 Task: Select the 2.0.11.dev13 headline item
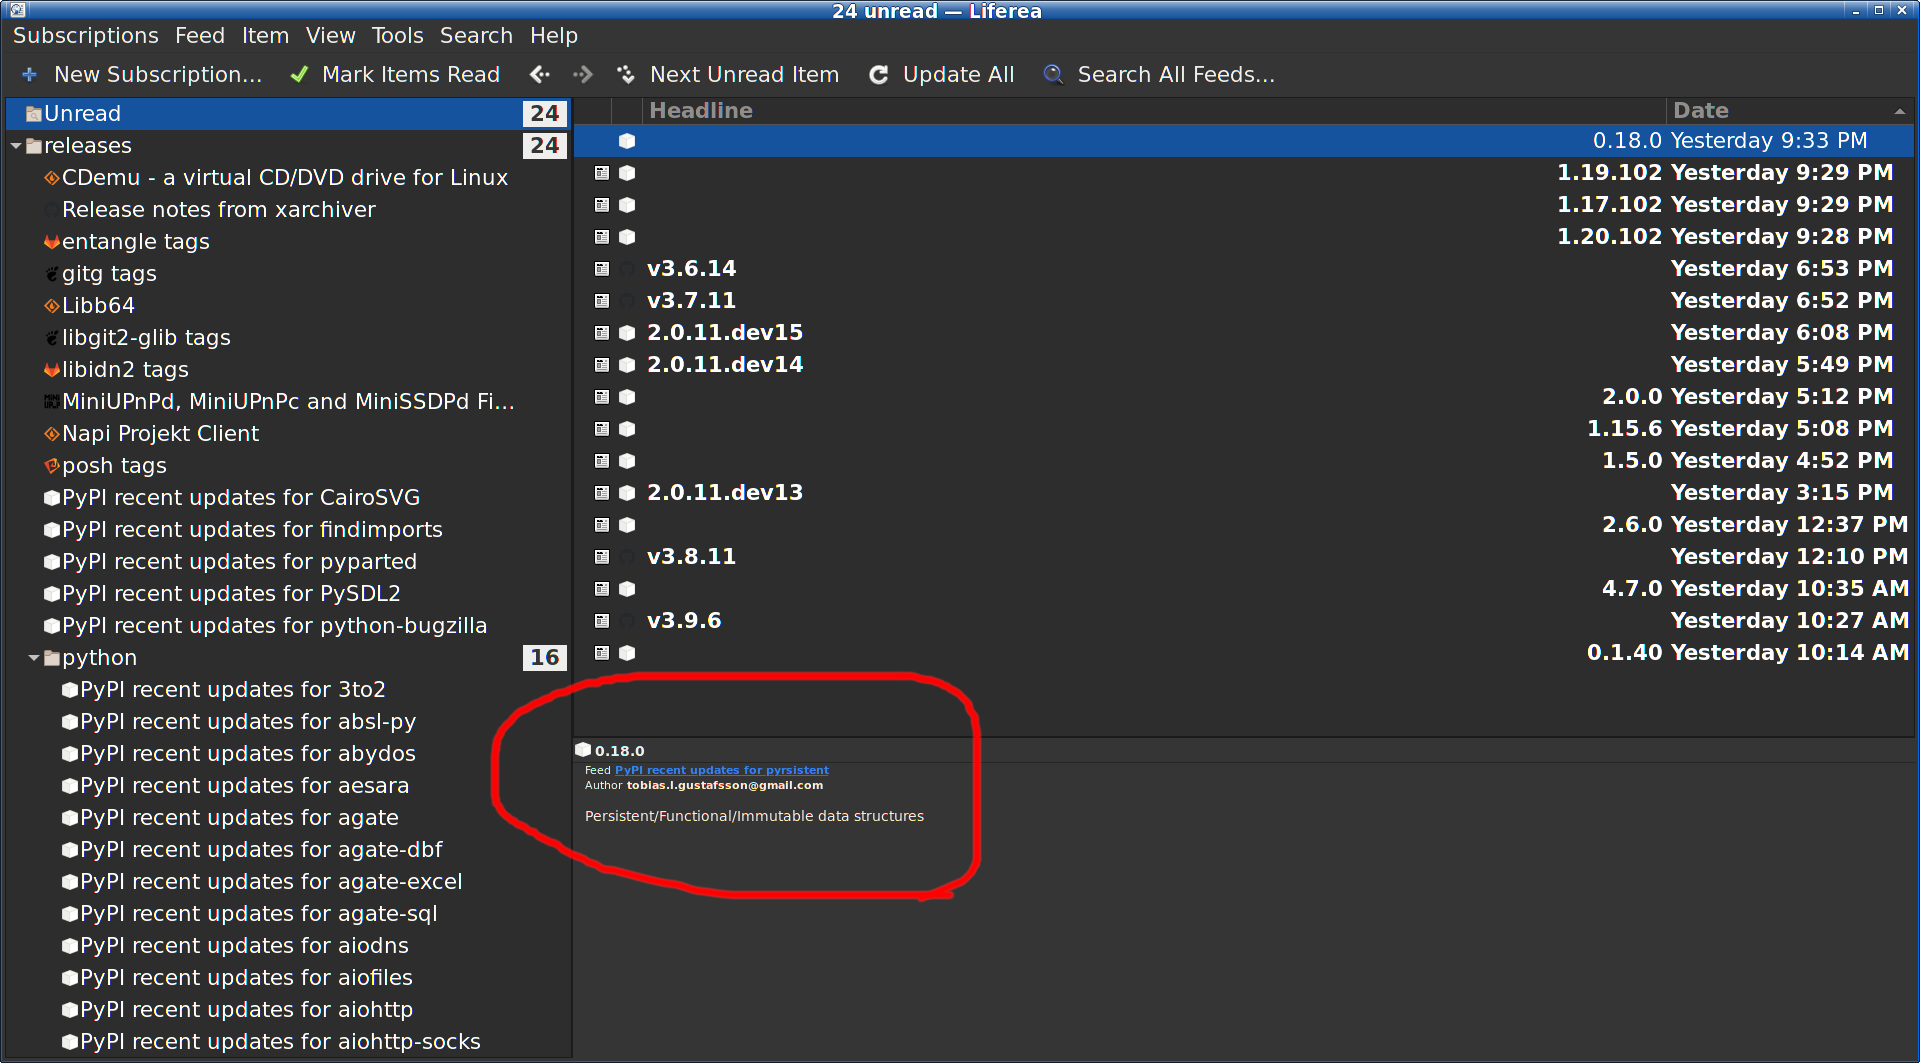tap(725, 493)
